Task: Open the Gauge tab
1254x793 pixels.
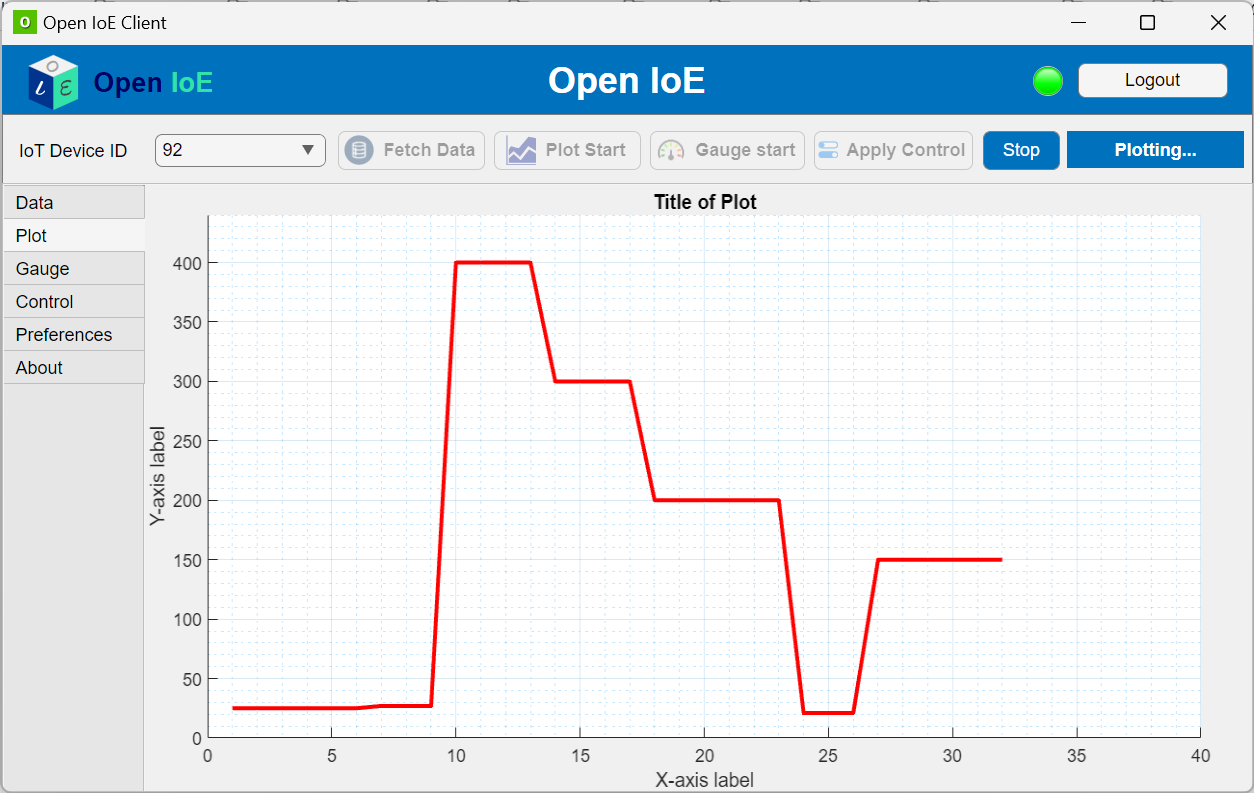Action: pos(74,269)
